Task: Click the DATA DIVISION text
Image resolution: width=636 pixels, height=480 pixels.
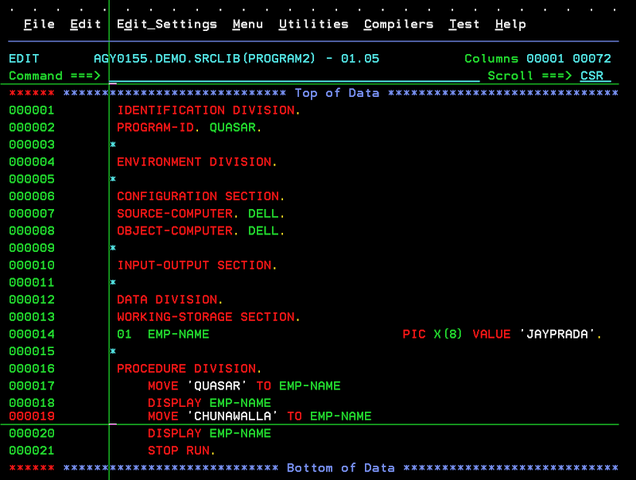Action: point(170,300)
